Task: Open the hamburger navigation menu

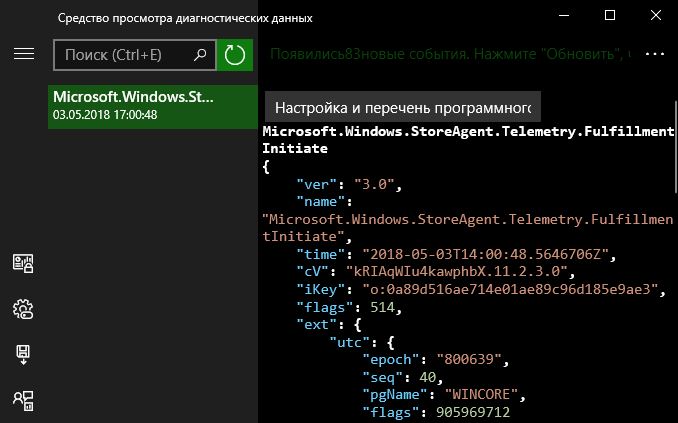Action: (24, 54)
